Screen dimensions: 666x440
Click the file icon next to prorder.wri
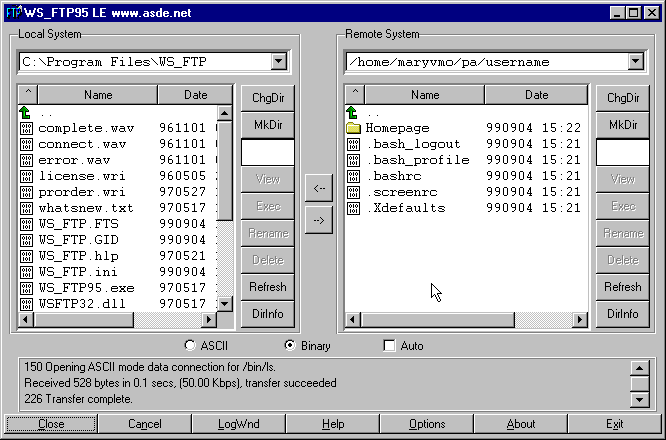click(x=26, y=193)
